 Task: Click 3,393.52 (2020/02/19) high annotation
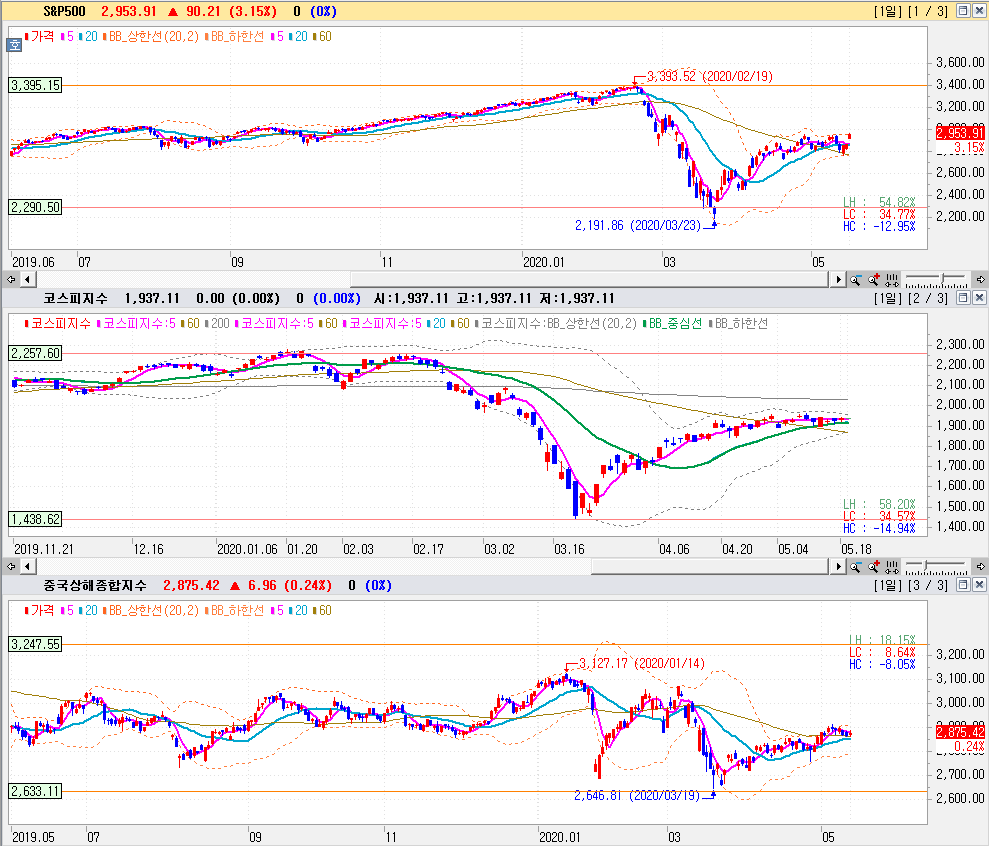tap(710, 76)
